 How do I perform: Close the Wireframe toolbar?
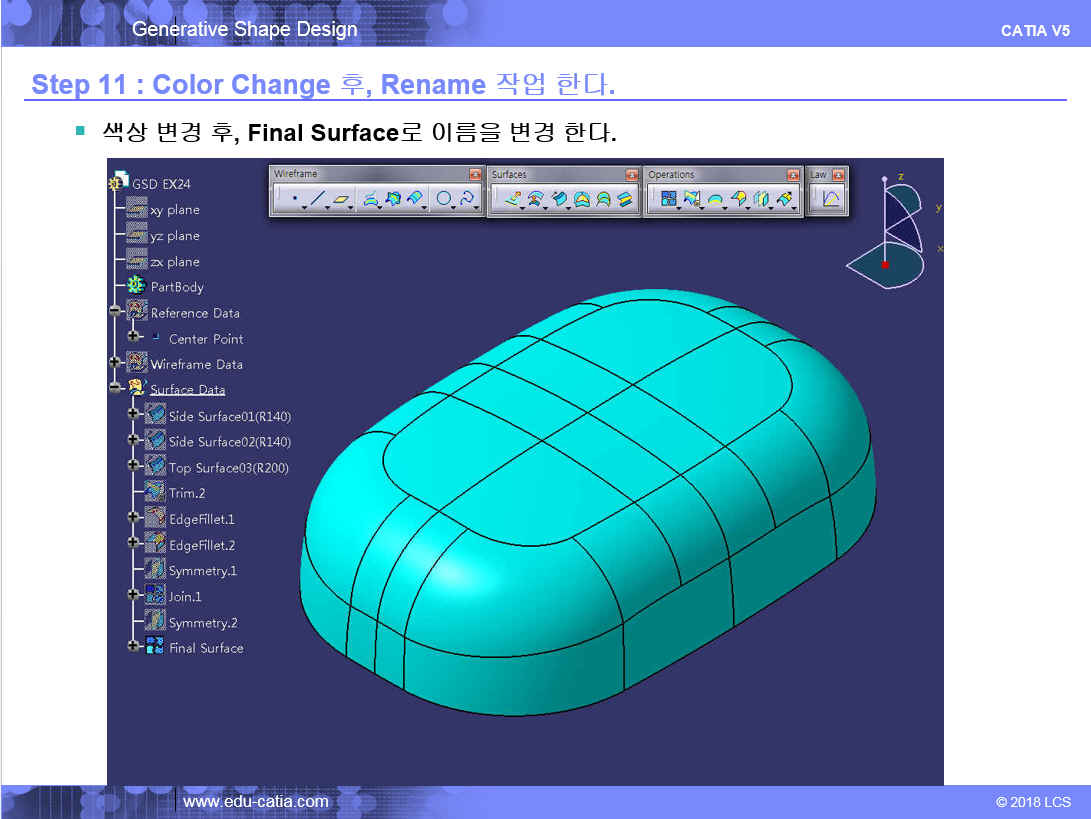pos(475,175)
